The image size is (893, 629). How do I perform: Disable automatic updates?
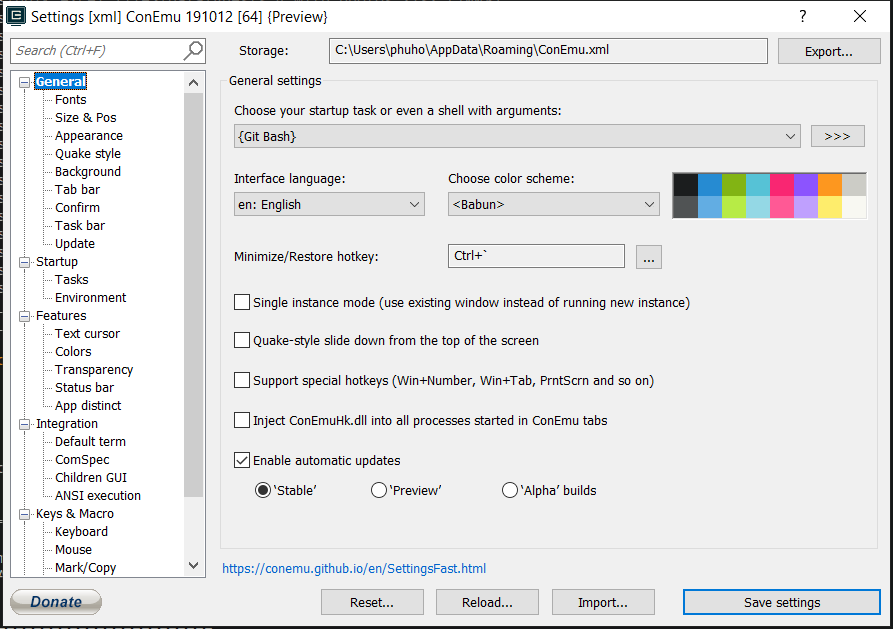click(x=241, y=460)
